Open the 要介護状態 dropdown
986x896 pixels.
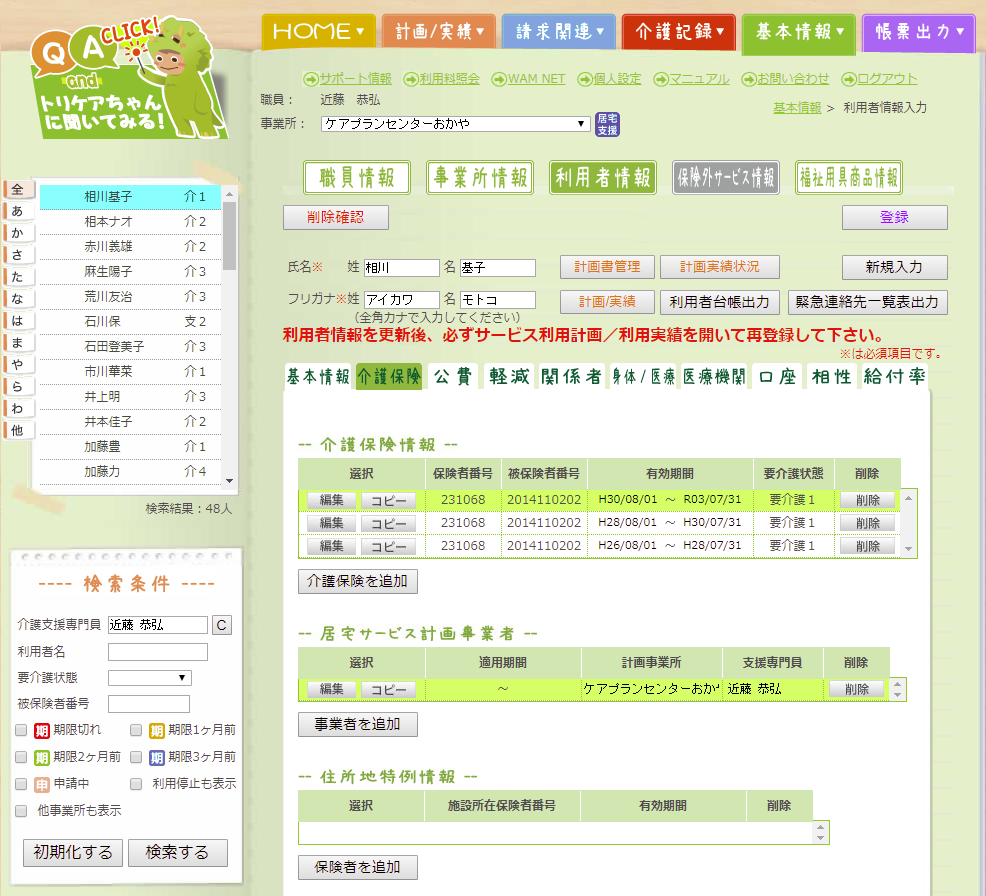148,677
